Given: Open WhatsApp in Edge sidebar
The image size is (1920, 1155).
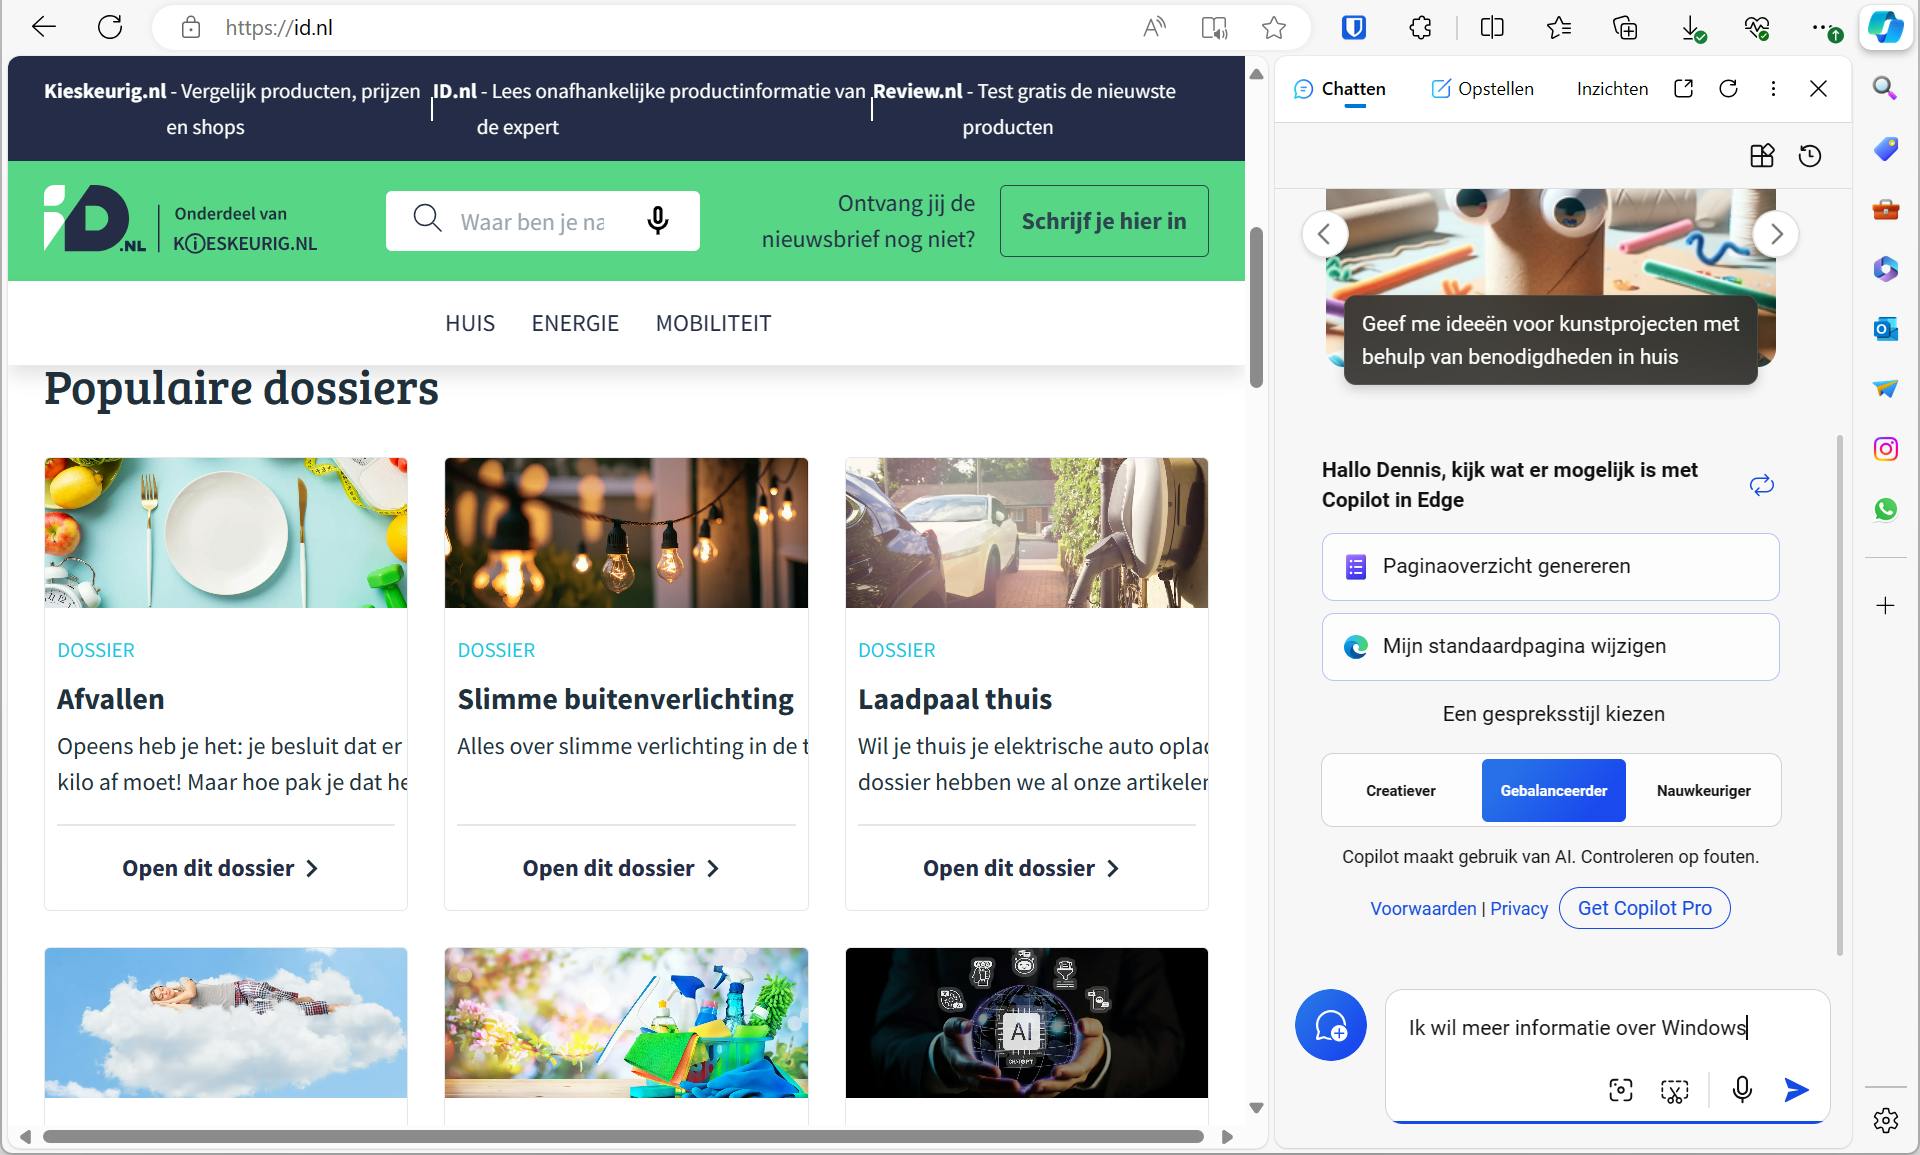Looking at the screenshot, I should click(x=1885, y=509).
